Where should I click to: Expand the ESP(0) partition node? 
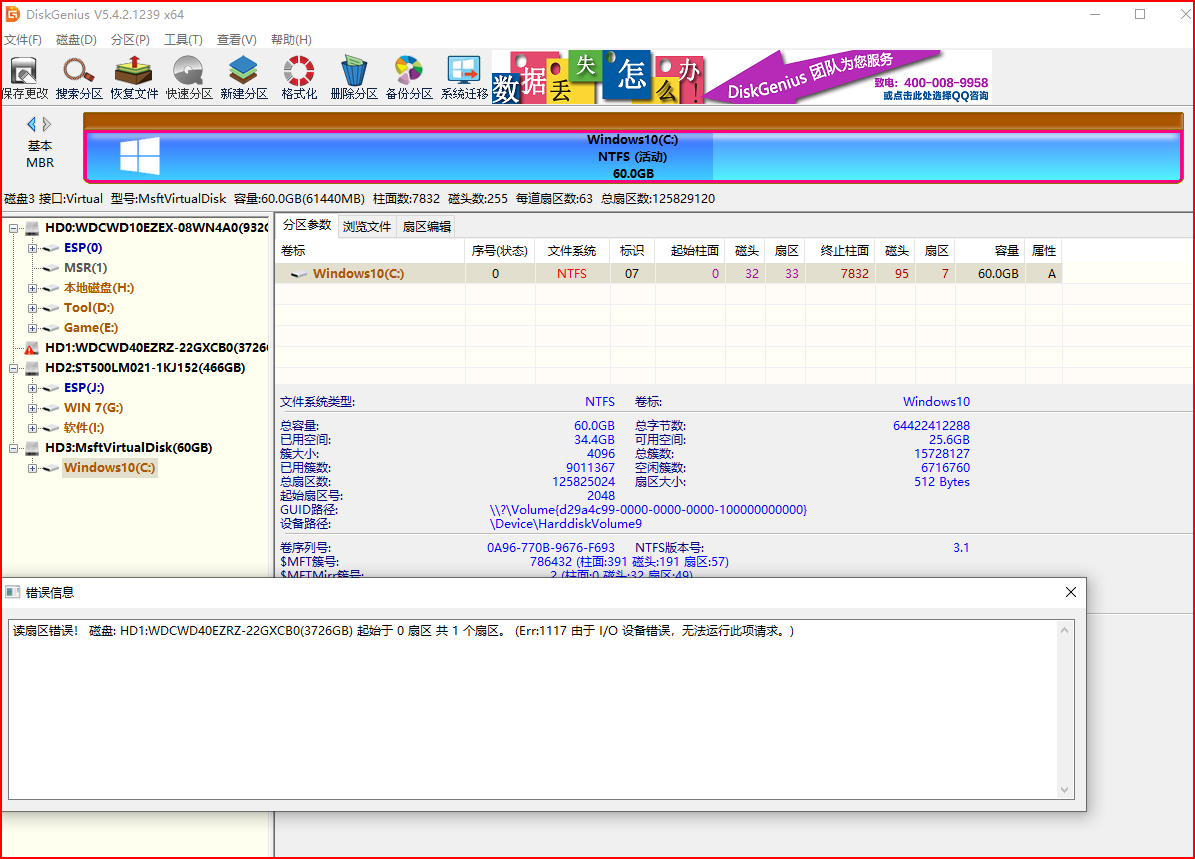tap(32, 248)
